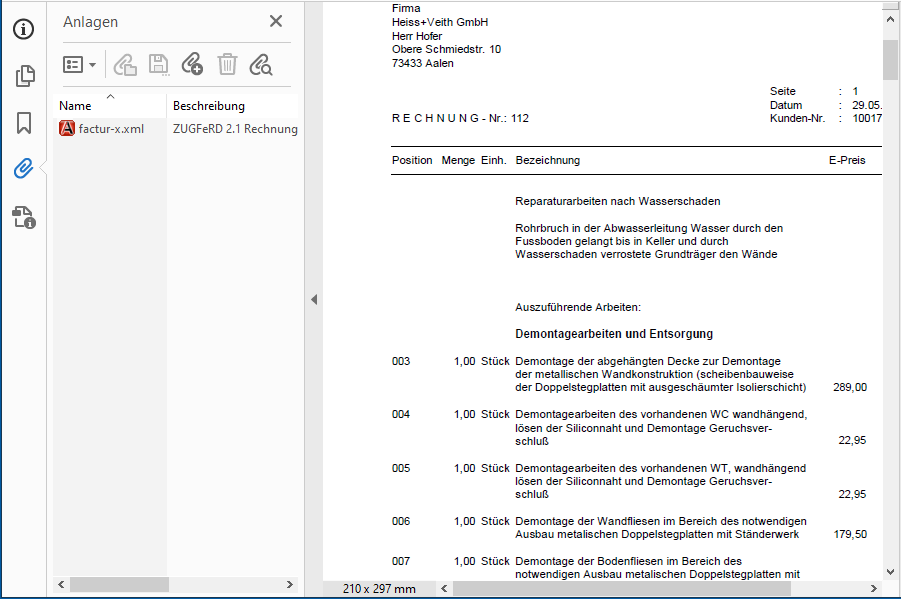The width and height of the screenshot is (901, 599).
Task: Sort by the Beschreibung column header
Action: coord(209,105)
